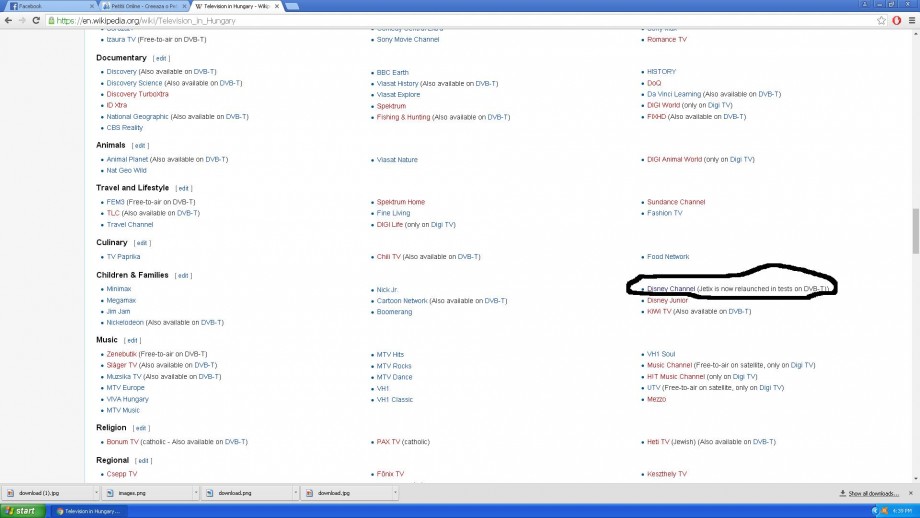Open the Minimax link
Image resolution: width=920 pixels, height=518 pixels.
tap(119, 289)
